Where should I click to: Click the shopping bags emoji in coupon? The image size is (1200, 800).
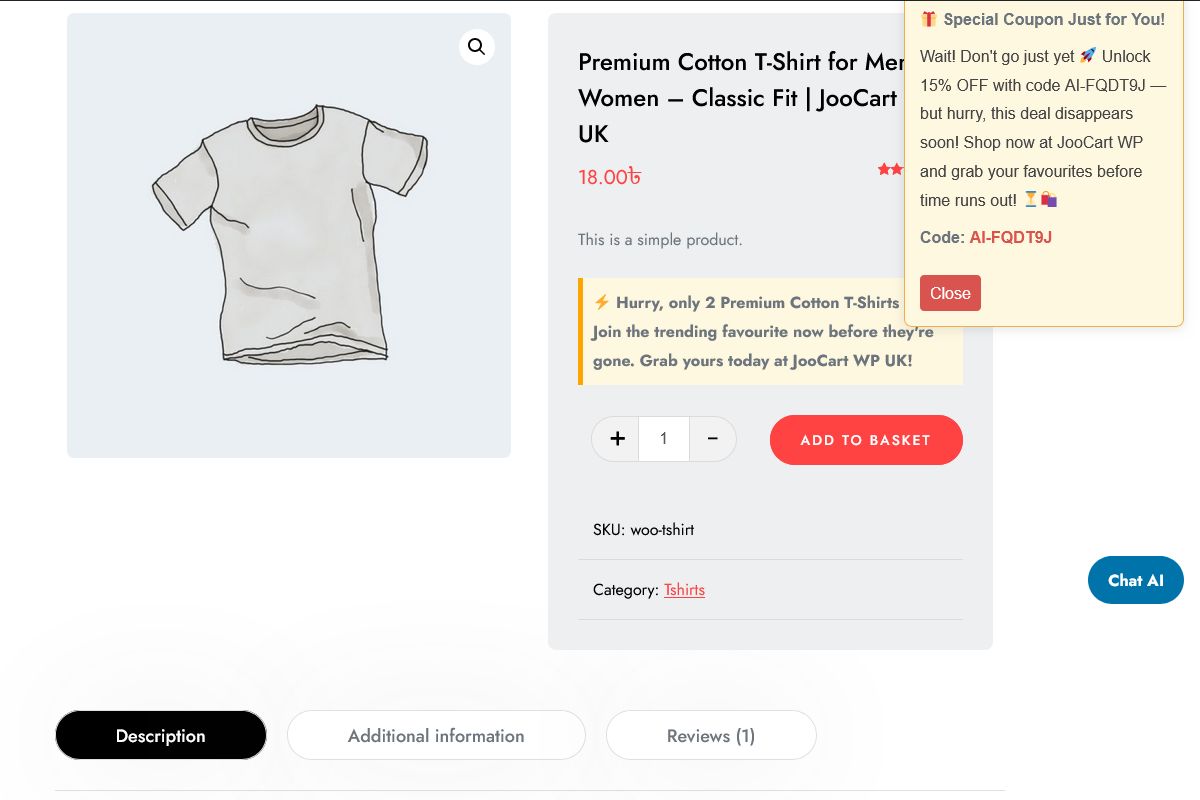tap(1049, 200)
